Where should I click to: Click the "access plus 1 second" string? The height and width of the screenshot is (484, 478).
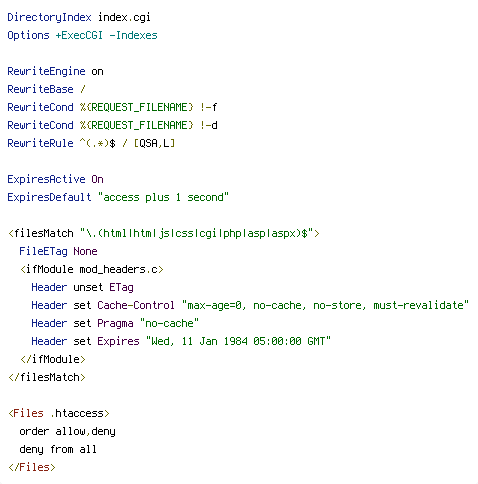(x=163, y=197)
